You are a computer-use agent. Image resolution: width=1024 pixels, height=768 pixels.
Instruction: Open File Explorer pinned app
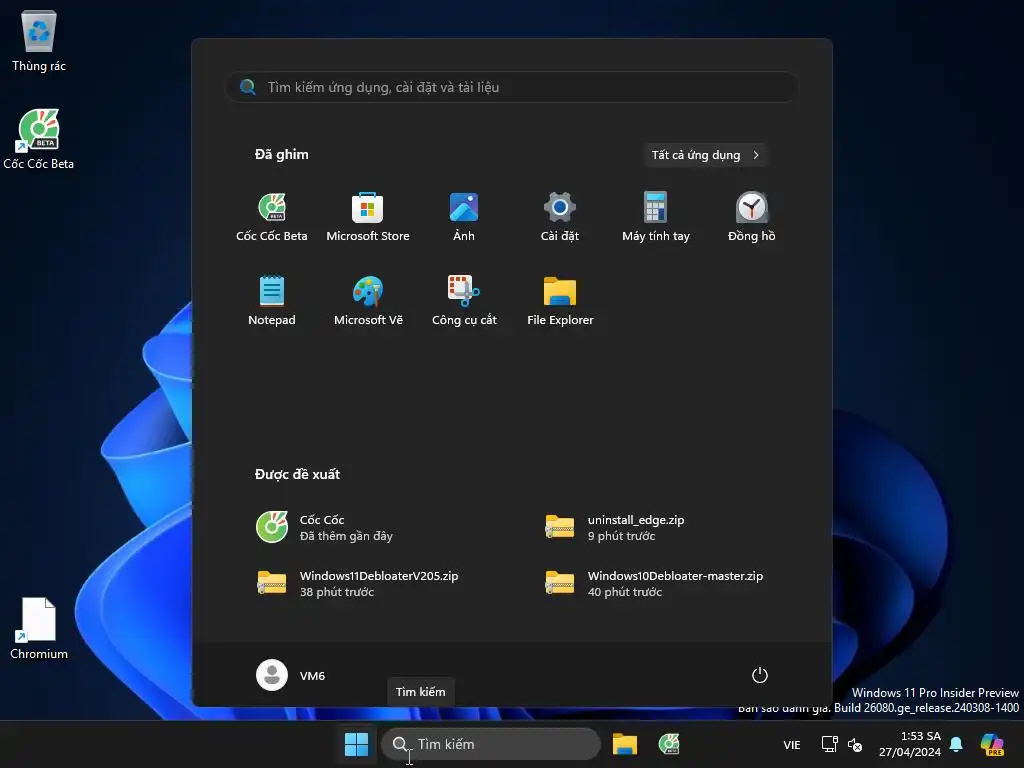pos(560,301)
